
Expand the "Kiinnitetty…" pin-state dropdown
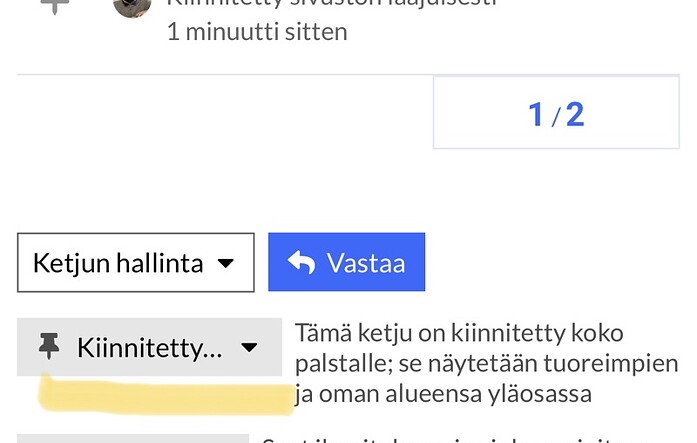point(149,347)
